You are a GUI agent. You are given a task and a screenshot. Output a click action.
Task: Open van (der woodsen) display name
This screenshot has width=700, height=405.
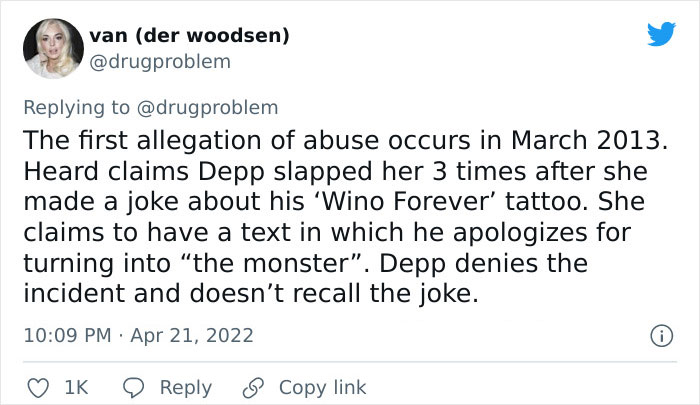tap(189, 36)
